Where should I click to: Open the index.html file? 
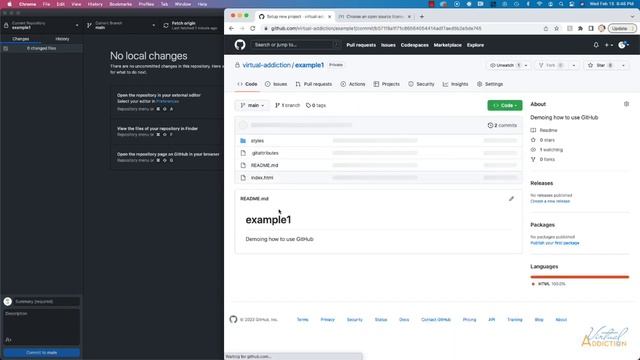click(262, 178)
